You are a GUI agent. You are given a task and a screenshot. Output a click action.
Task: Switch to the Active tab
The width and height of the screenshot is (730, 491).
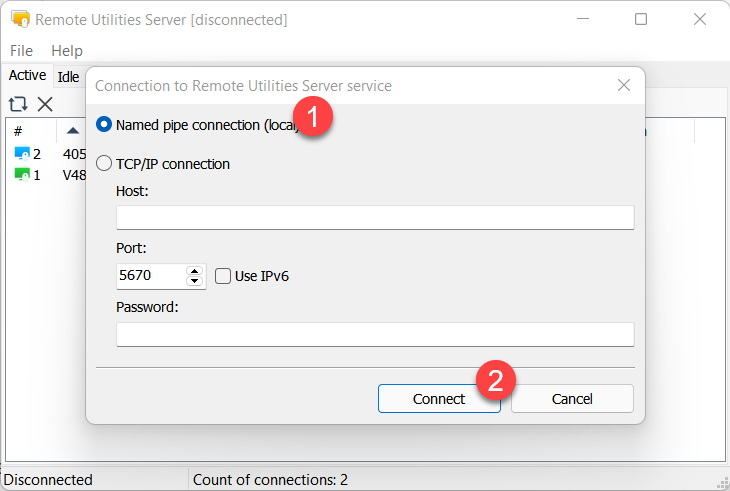[27, 76]
